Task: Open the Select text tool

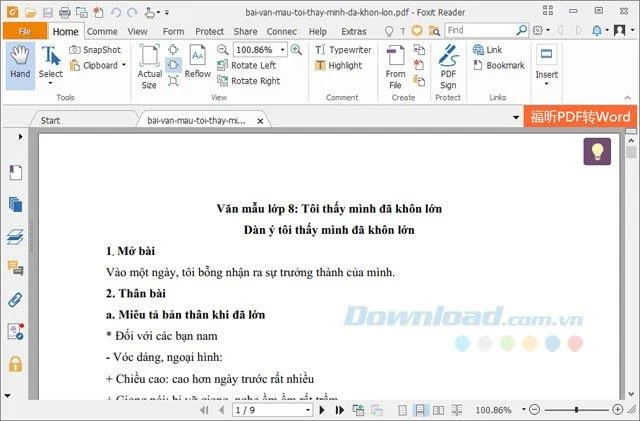Action: 51,65
